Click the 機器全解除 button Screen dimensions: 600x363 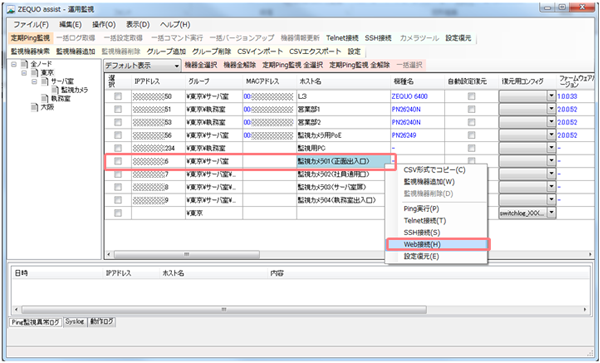[x=240, y=65]
